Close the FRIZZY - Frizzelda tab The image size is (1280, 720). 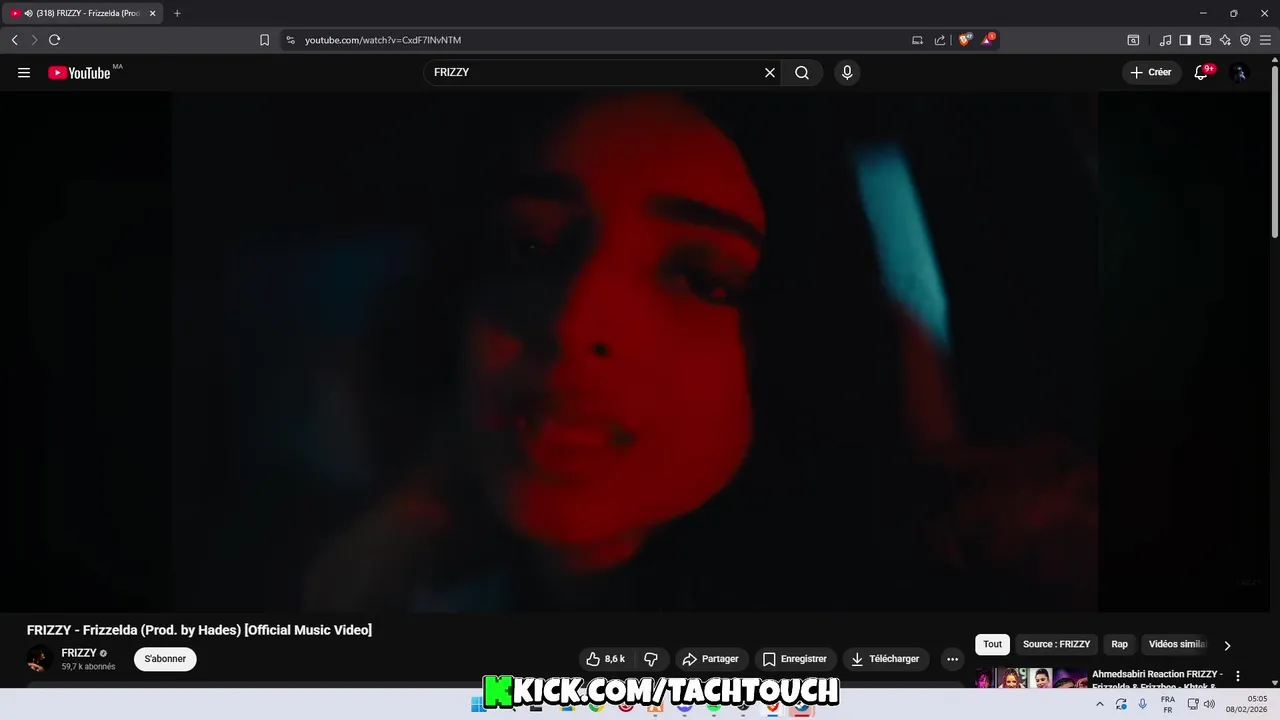pos(153,13)
